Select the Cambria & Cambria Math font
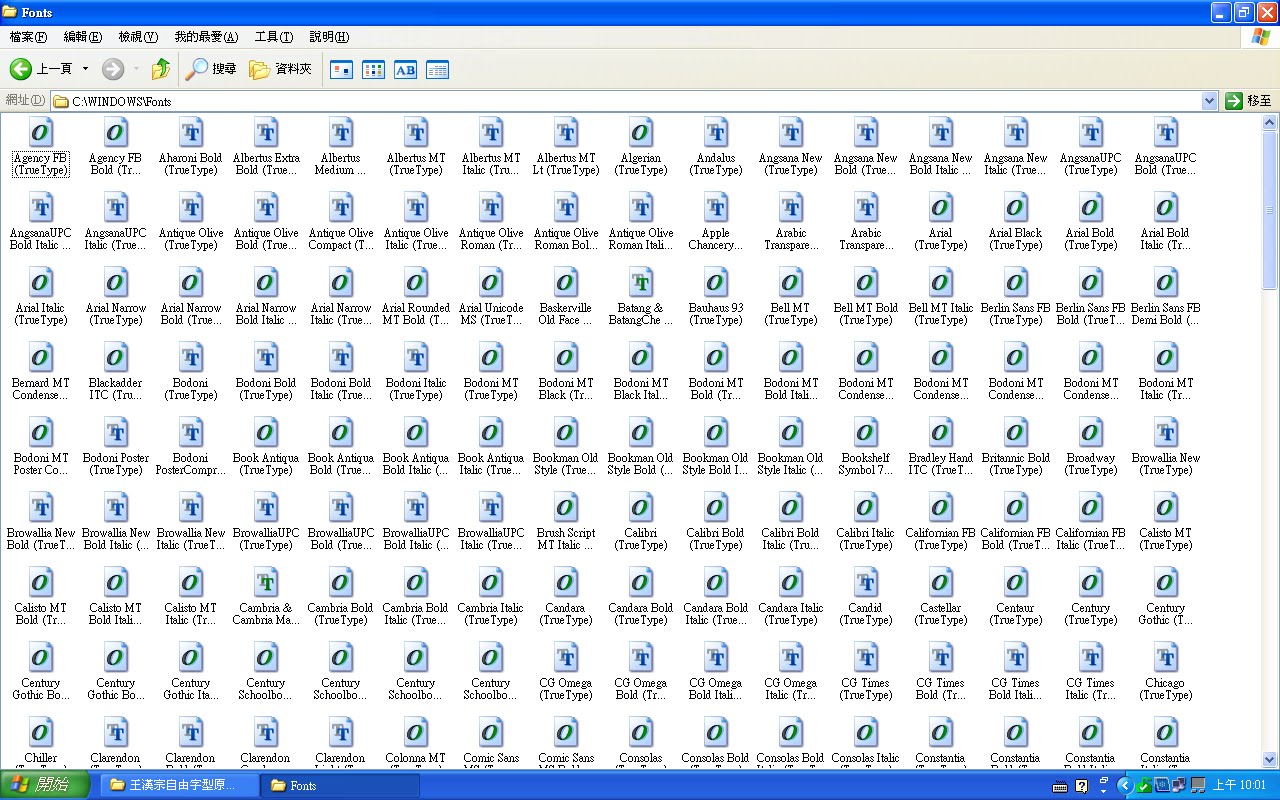This screenshot has width=1280, height=800. point(266,596)
